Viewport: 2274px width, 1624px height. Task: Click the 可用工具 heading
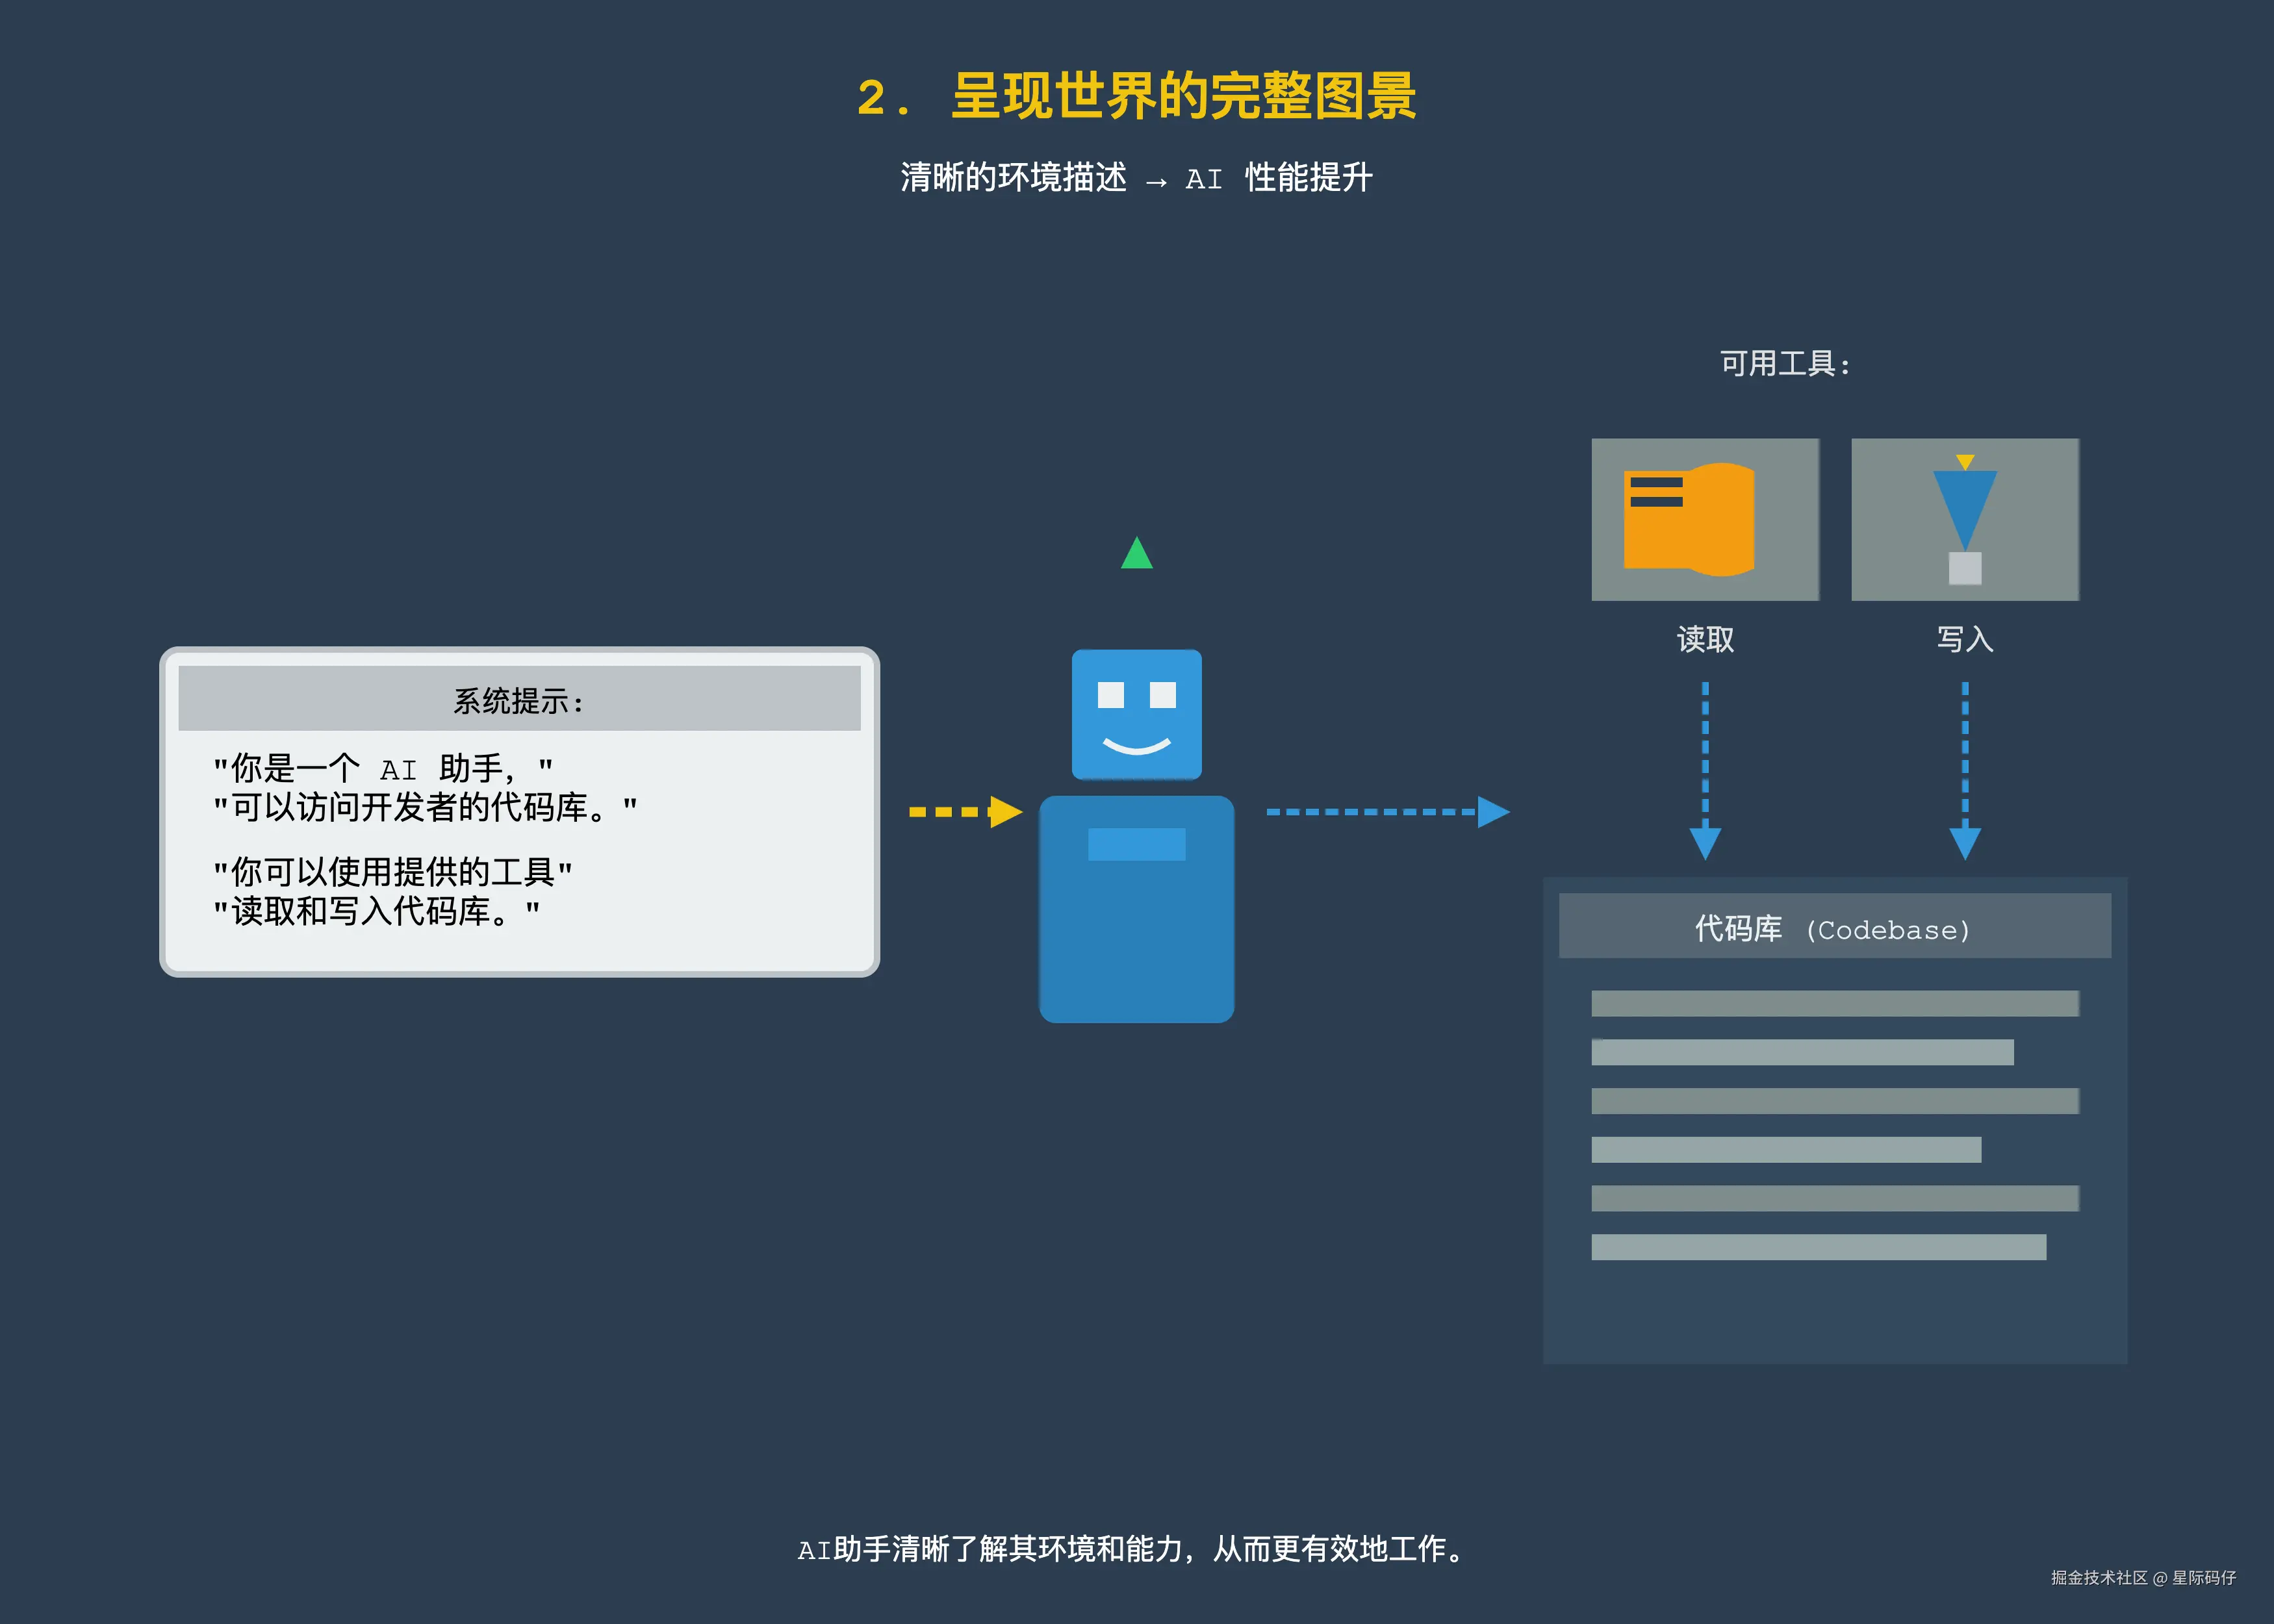1785,364
